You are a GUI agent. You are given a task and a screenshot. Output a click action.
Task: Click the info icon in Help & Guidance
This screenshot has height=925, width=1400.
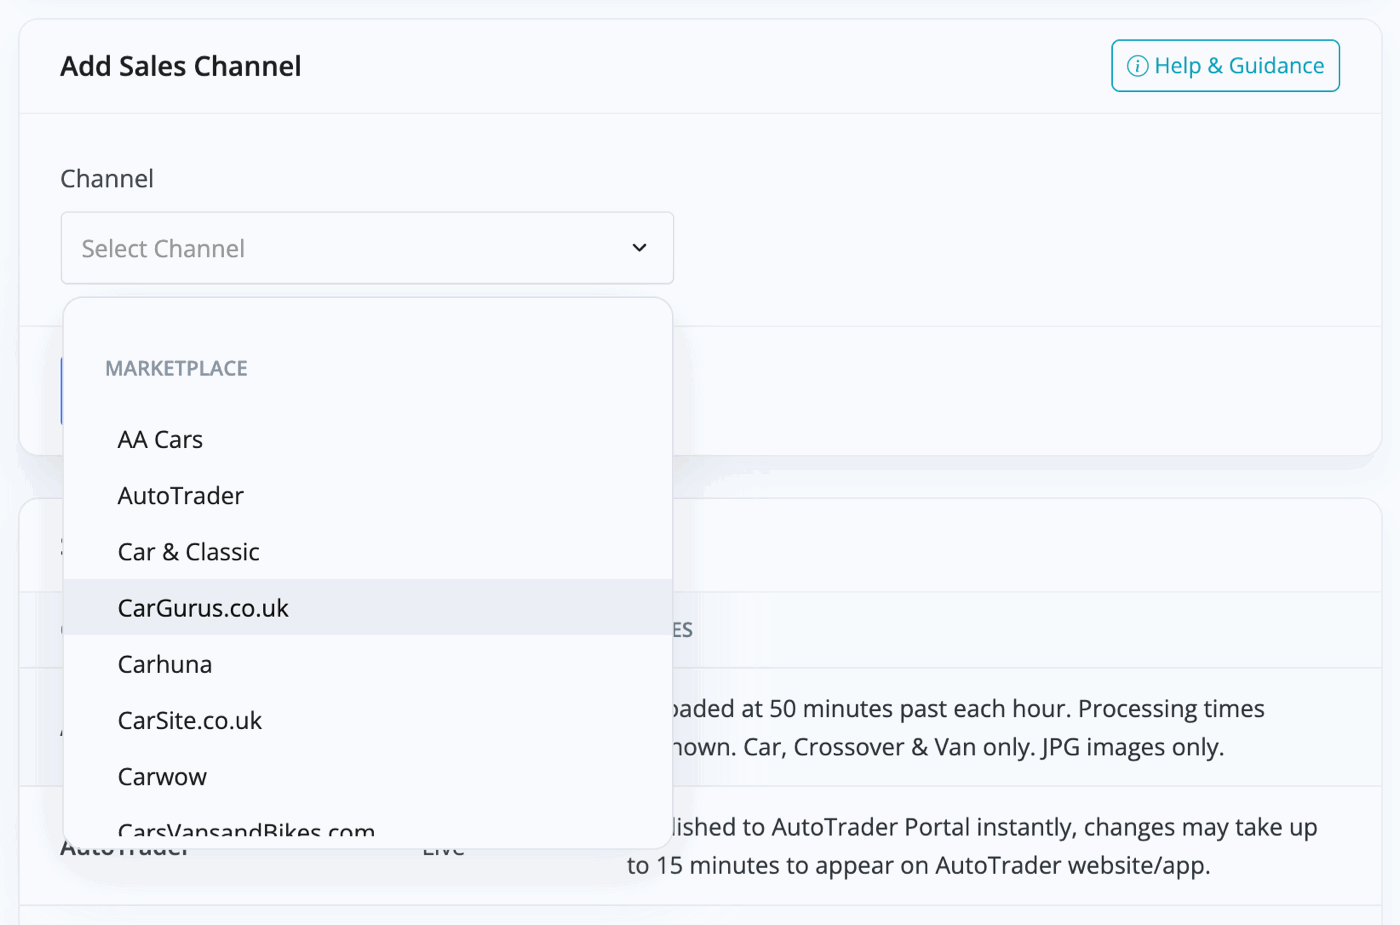[1138, 66]
